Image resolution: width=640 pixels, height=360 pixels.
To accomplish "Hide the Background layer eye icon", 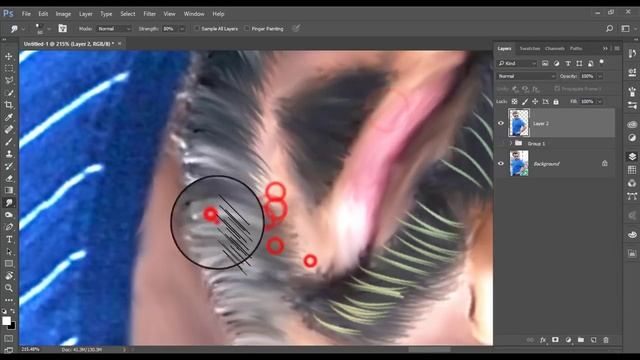I will coord(501,163).
